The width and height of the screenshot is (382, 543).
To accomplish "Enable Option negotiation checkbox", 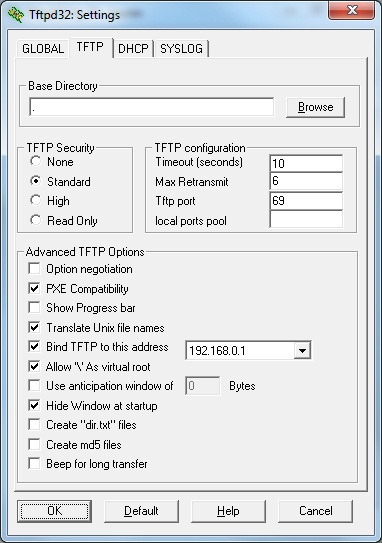I will pyautogui.click(x=34, y=269).
